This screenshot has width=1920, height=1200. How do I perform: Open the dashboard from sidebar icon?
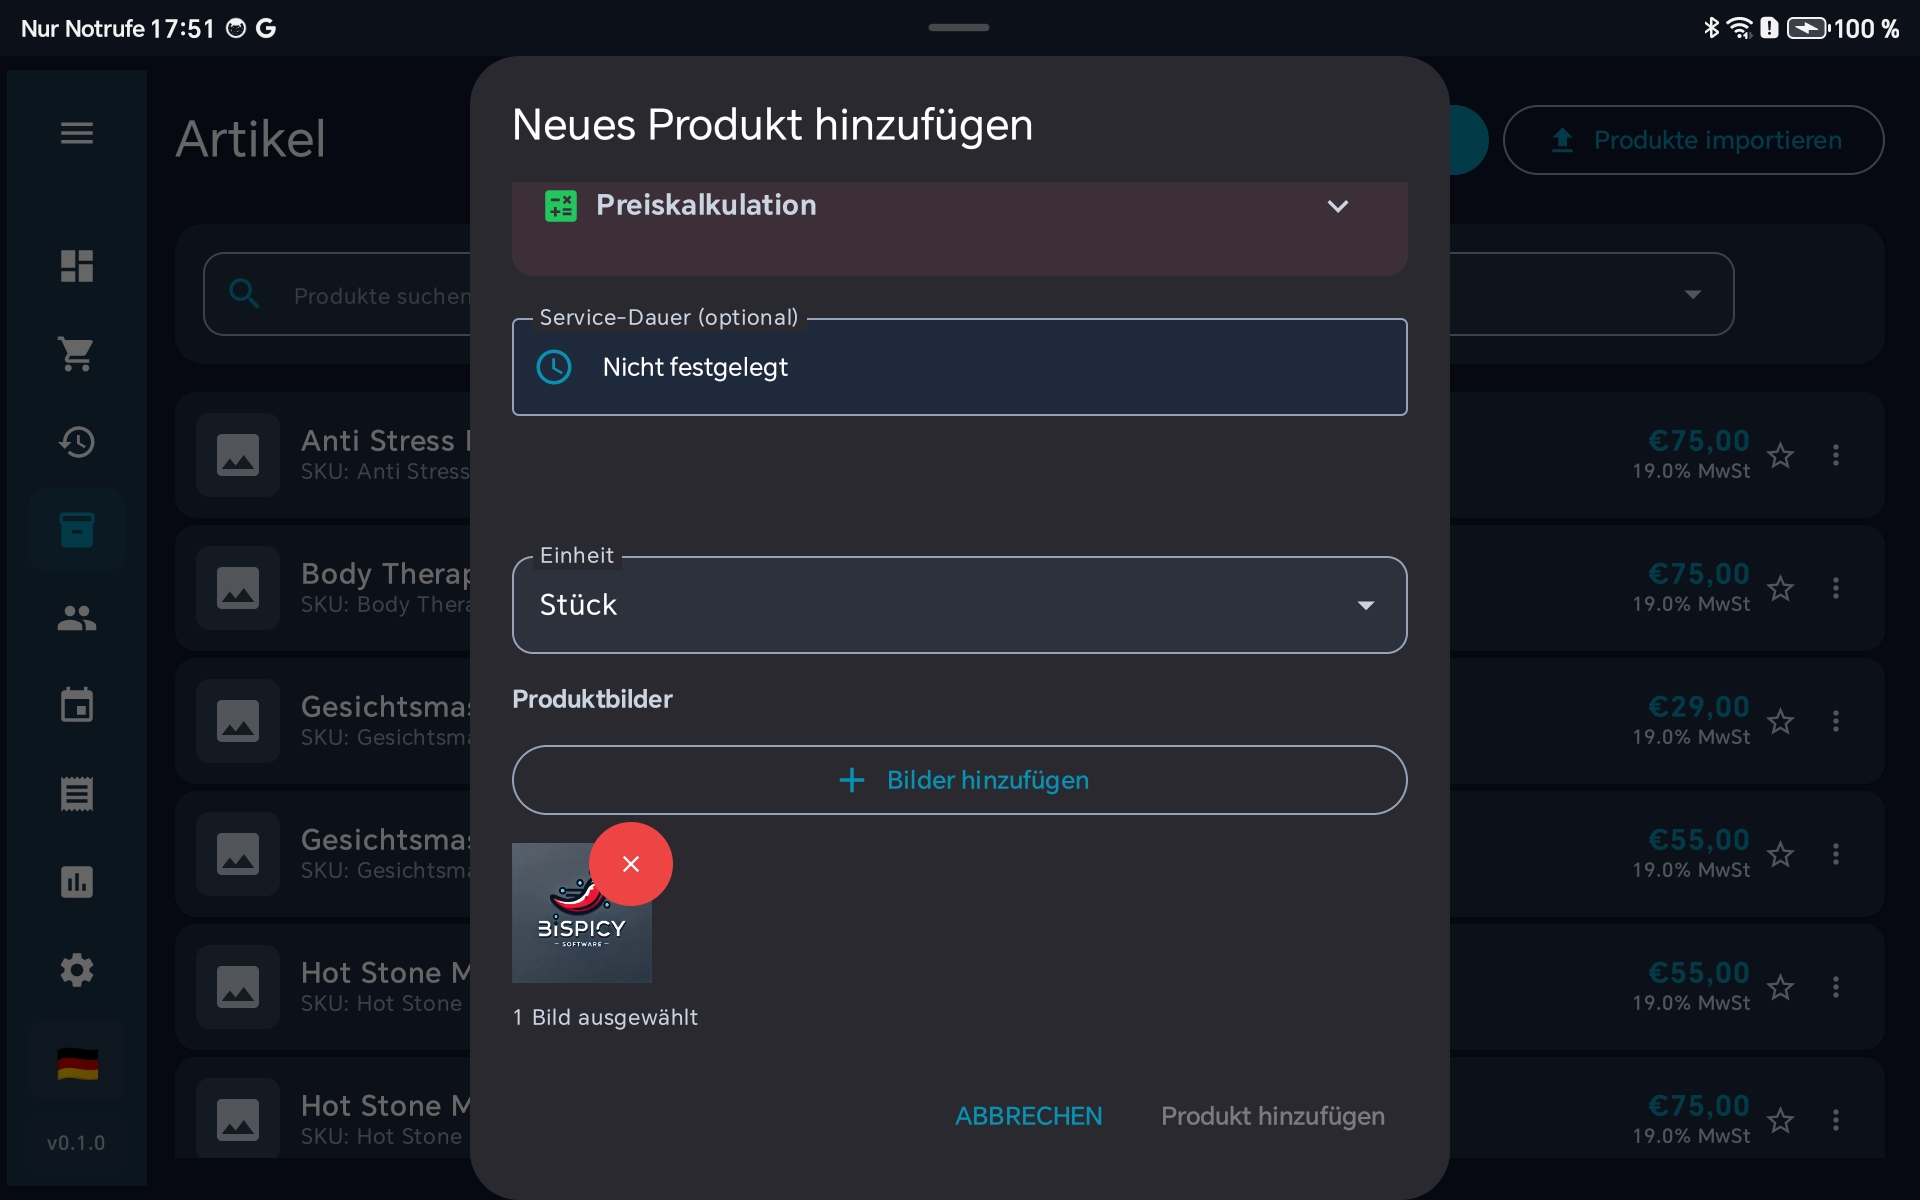[x=76, y=266]
